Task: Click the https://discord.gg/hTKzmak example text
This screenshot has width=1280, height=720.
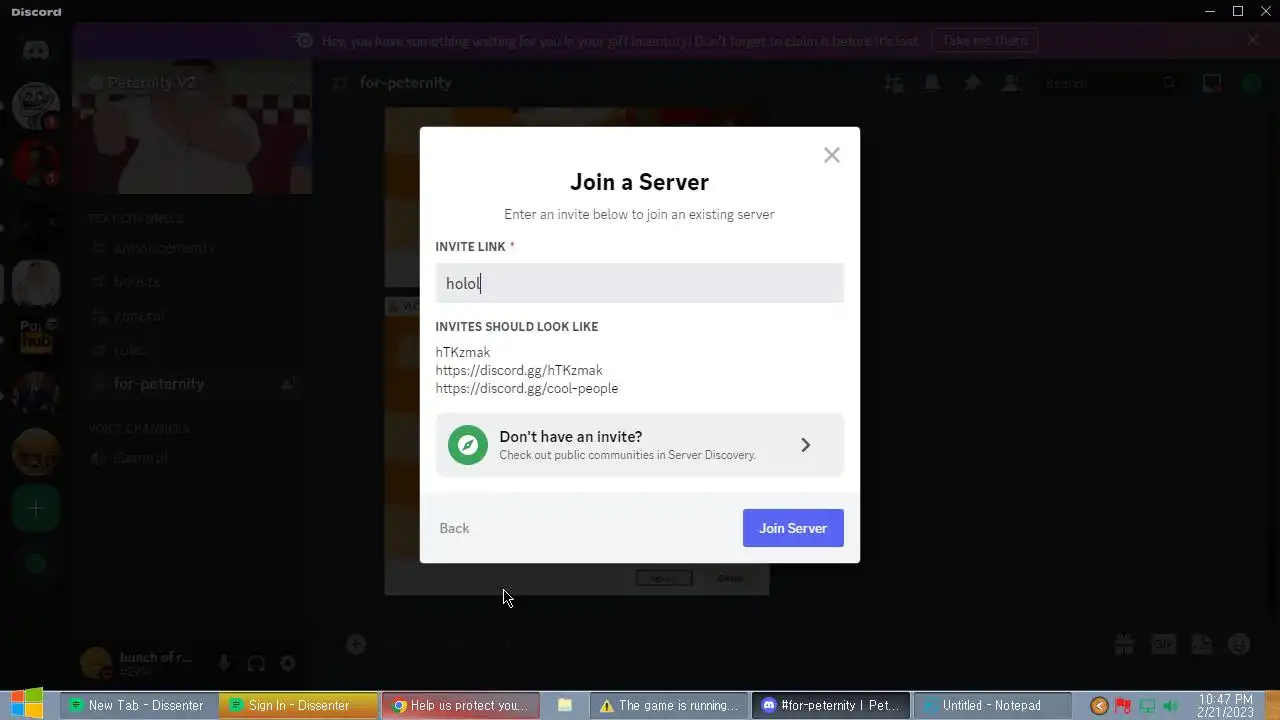Action: (x=519, y=370)
